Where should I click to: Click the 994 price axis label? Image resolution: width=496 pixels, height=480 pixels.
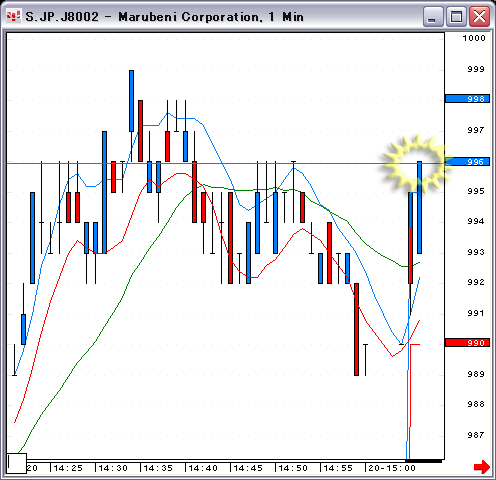click(476, 221)
